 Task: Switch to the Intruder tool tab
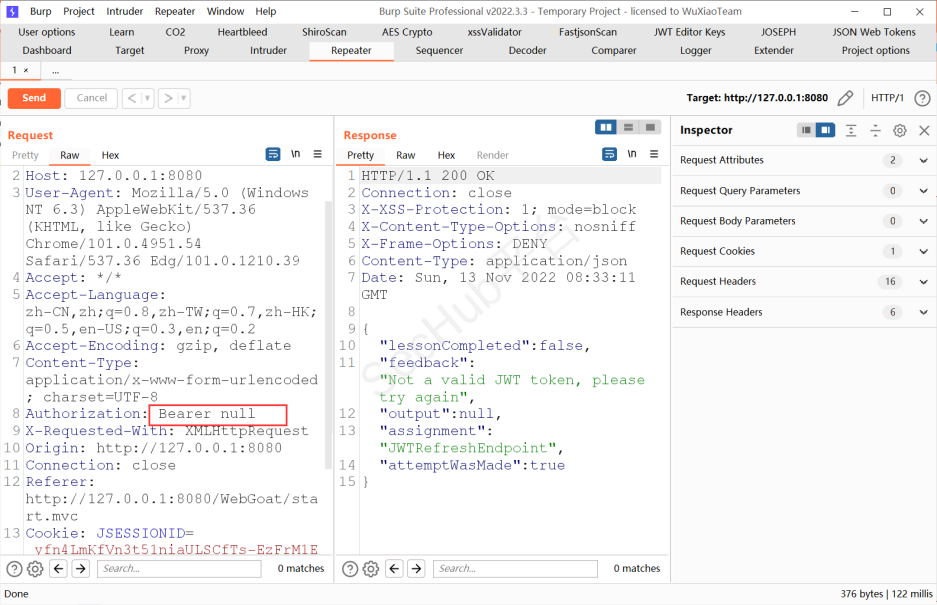click(268, 50)
